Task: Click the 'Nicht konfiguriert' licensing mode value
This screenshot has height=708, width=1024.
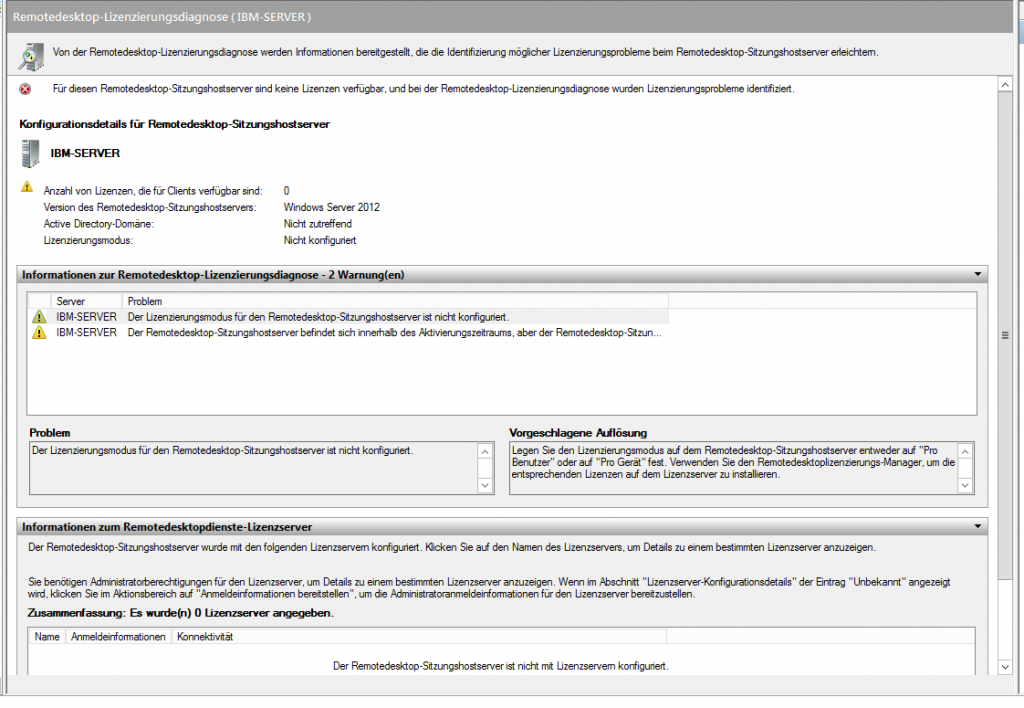Action: click(320, 240)
